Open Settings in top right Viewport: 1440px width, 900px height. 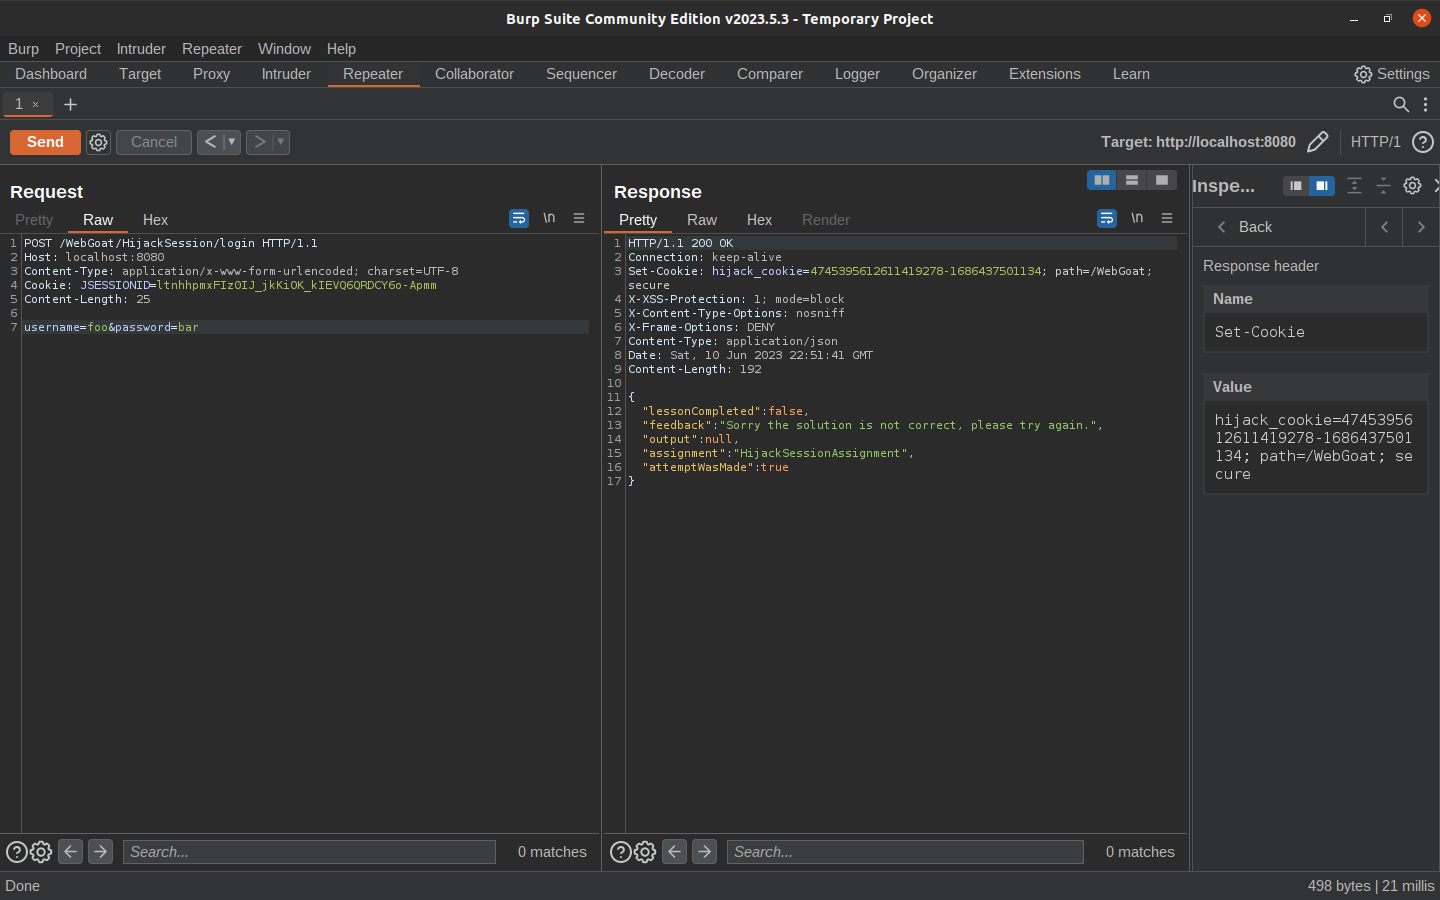pyautogui.click(x=1392, y=74)
